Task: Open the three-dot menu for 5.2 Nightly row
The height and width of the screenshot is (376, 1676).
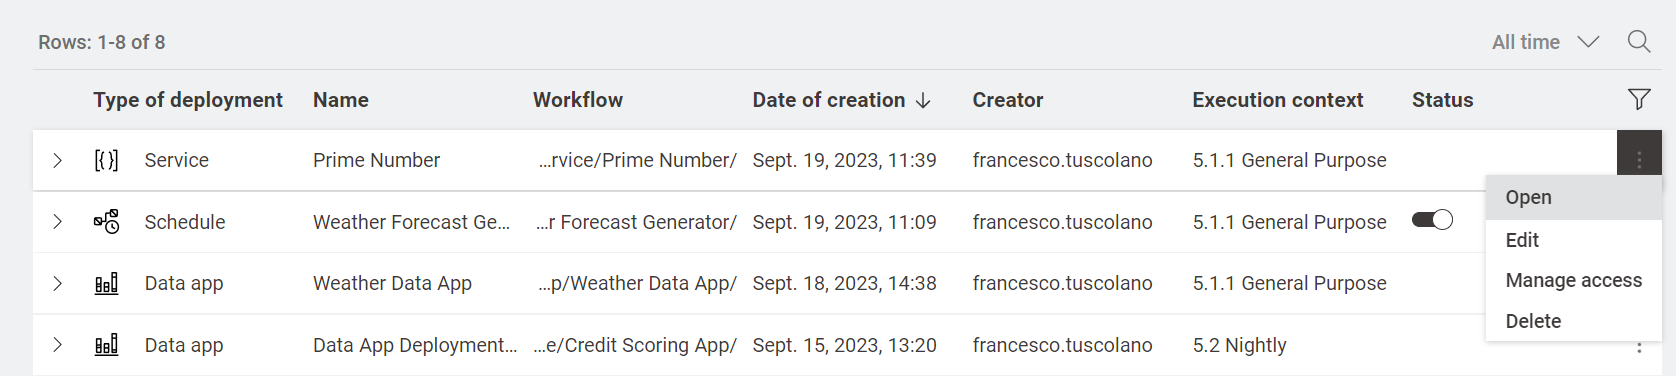Action: [1639, 347]
